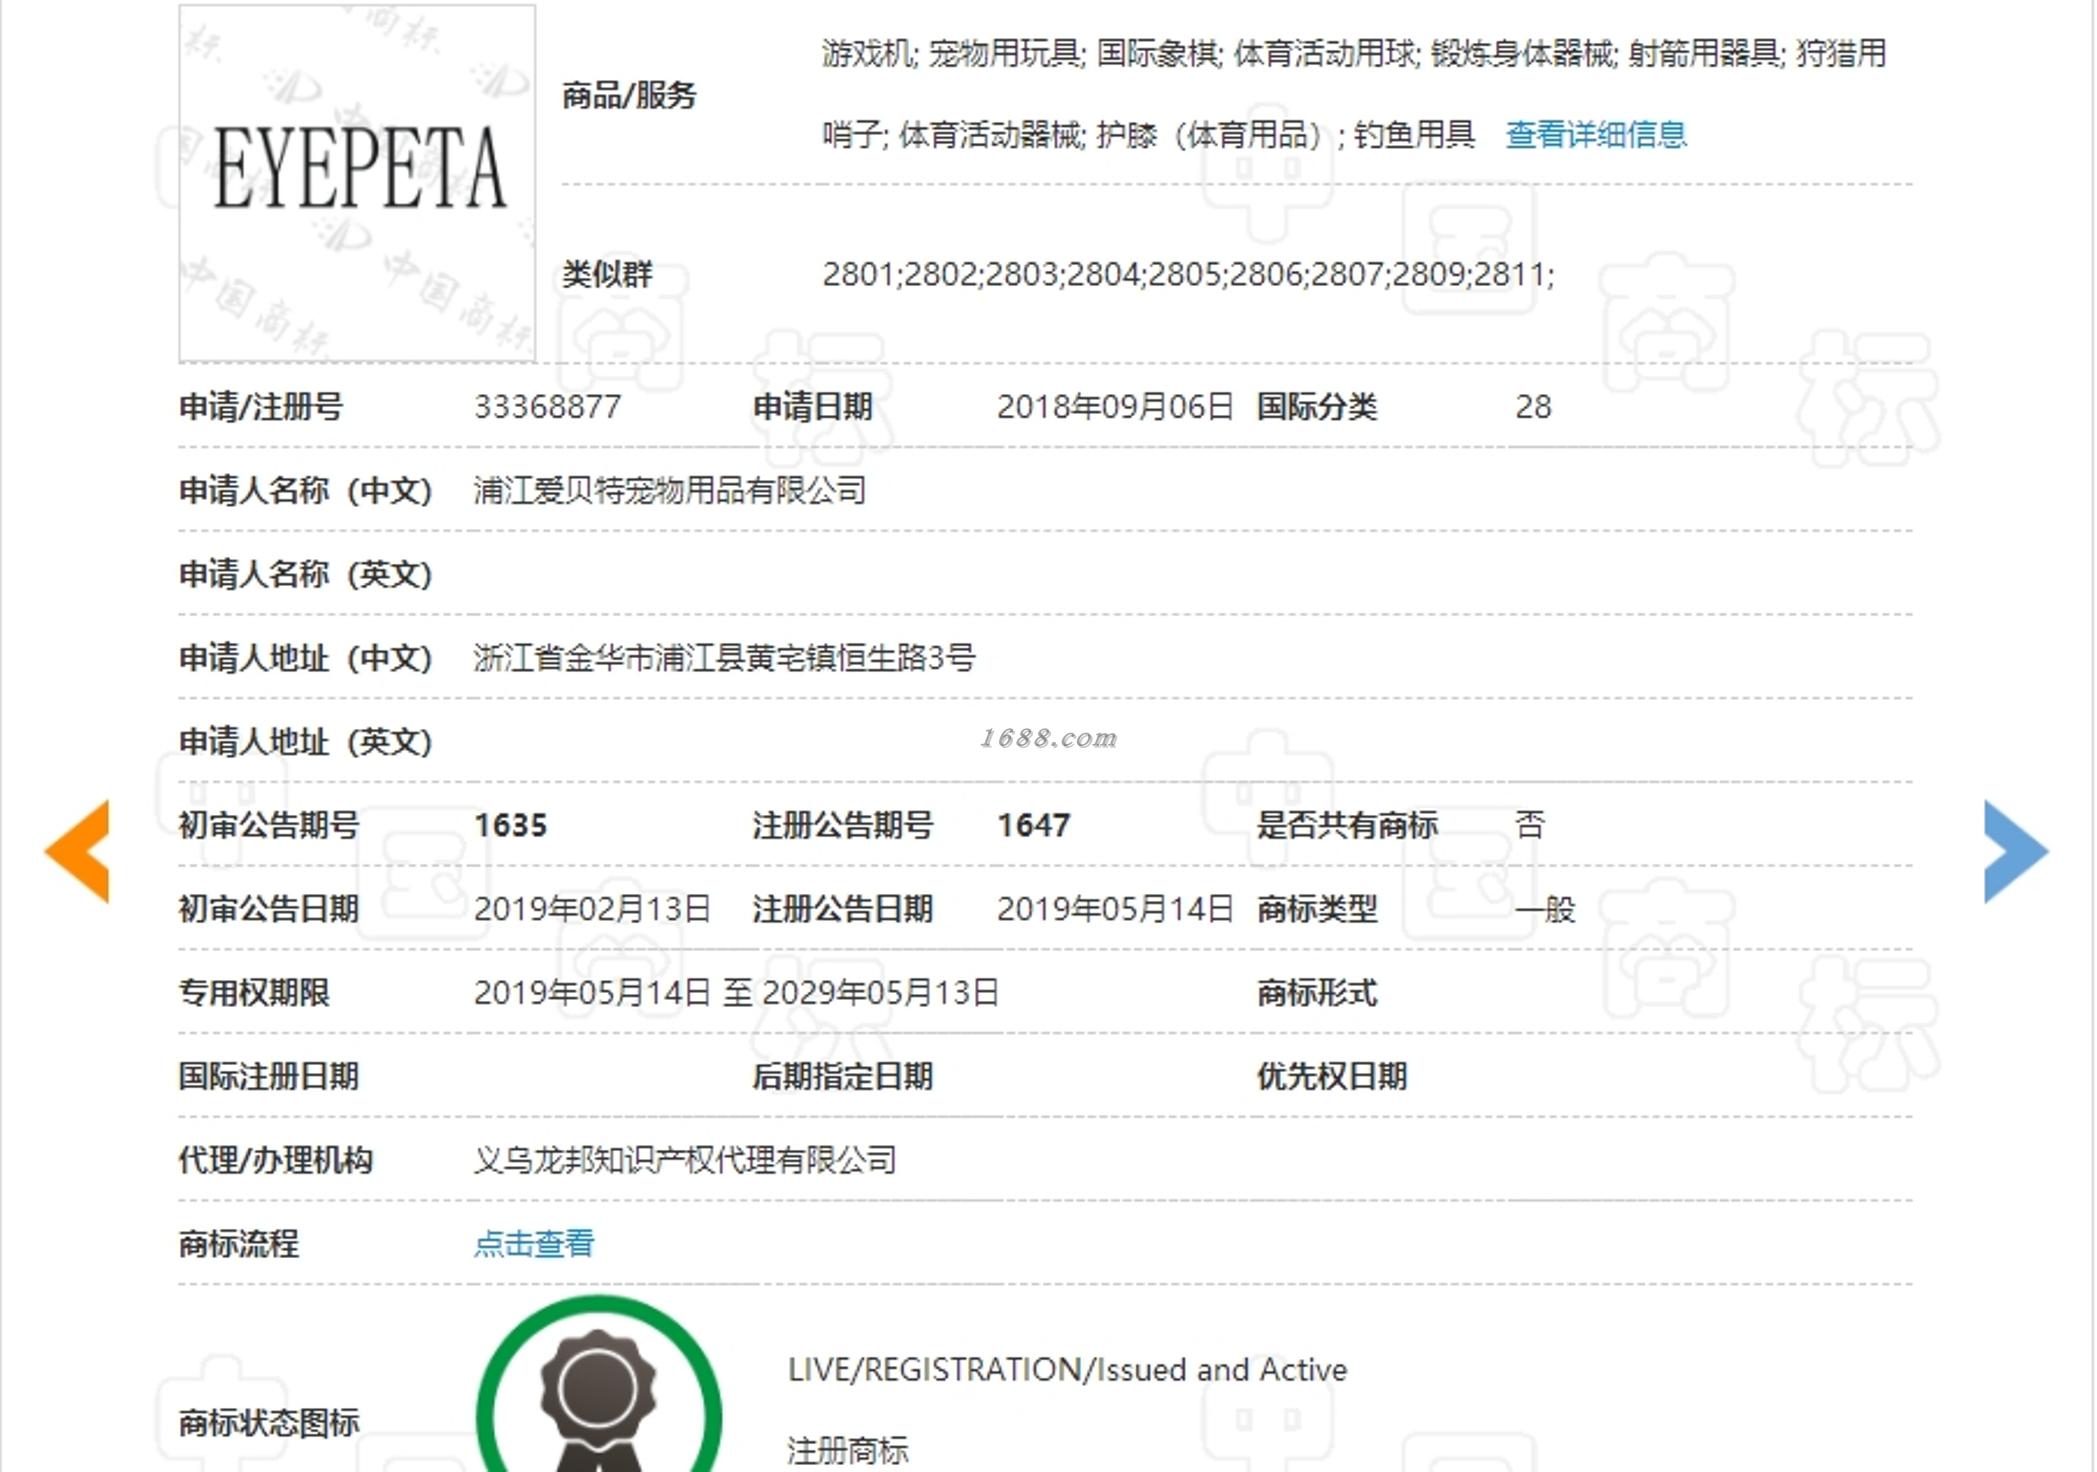Click the 国际注册日期 label
Viewport: 2097px width, 1472px height.
click(269, 1077)
